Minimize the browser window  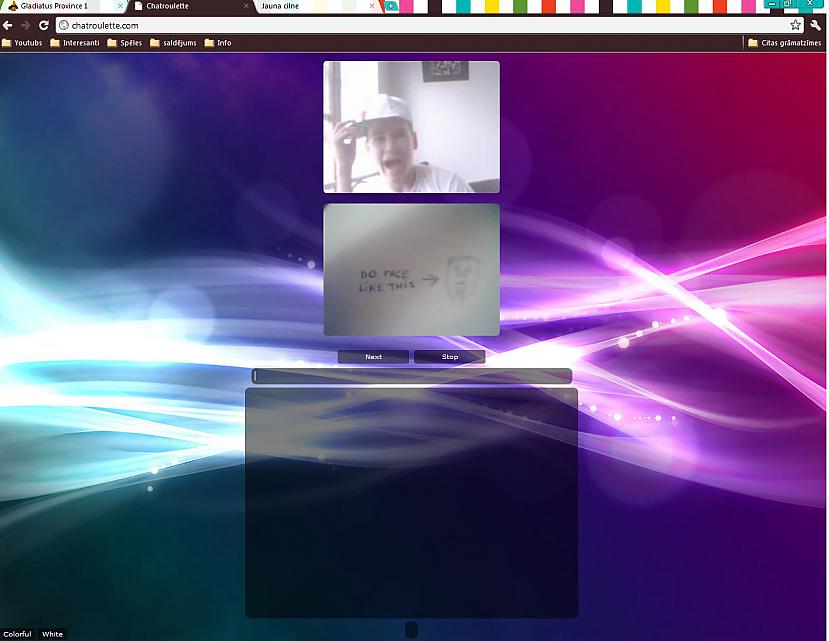click(x=772, y=4)
